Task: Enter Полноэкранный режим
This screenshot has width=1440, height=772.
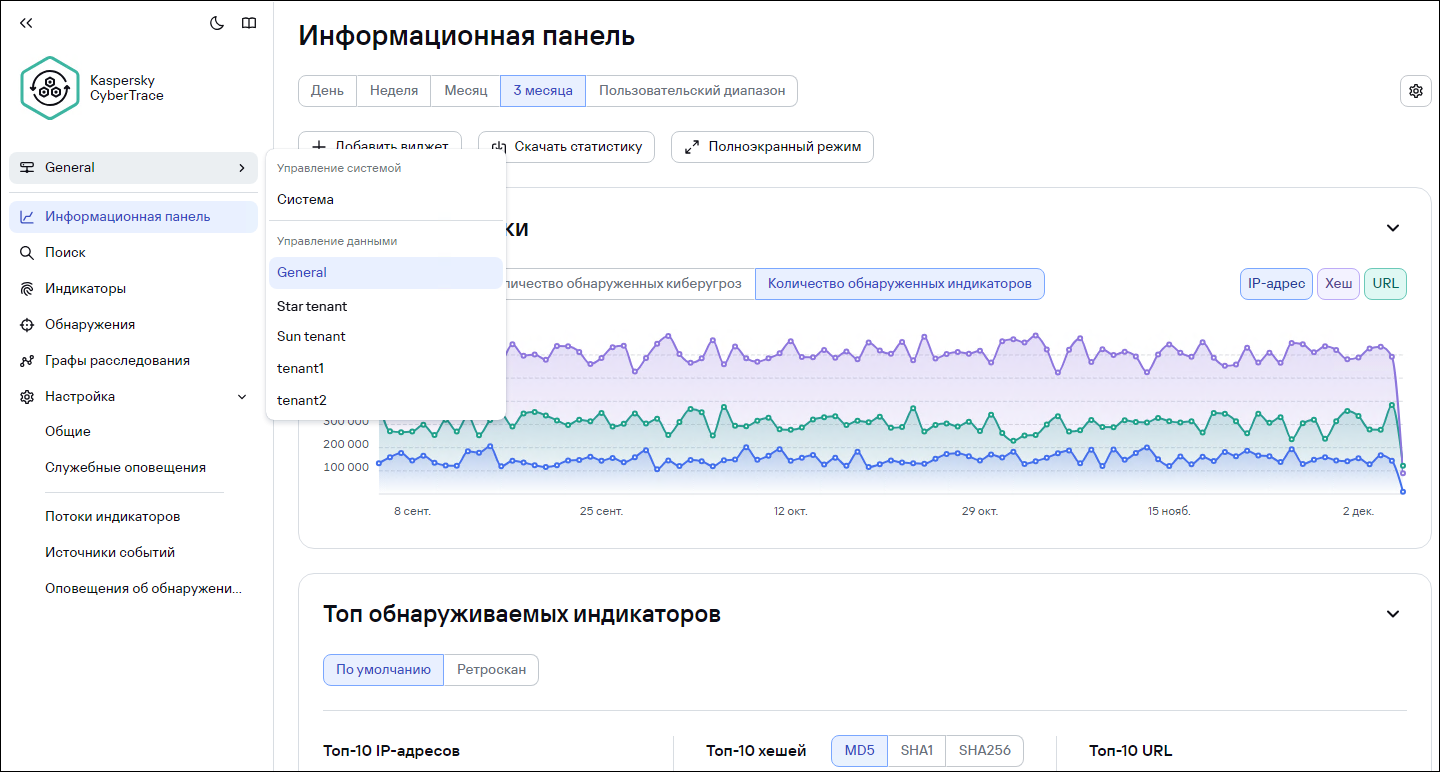Action: click(x=772, y=147)
